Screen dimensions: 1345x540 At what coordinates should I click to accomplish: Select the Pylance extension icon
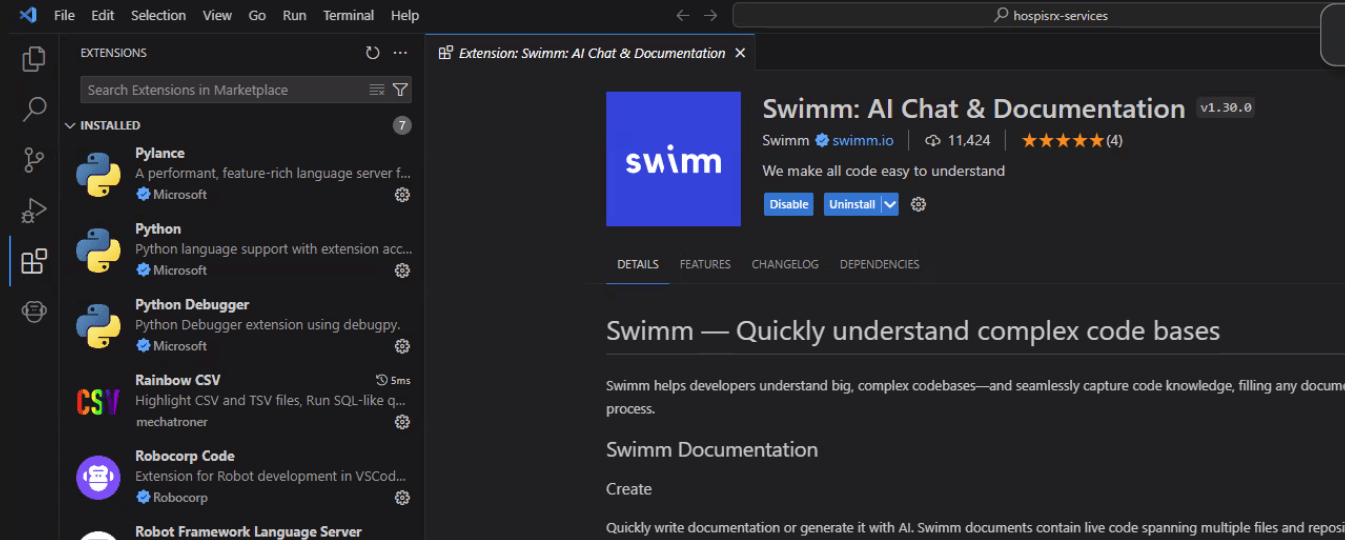click(x=98, y=174)
